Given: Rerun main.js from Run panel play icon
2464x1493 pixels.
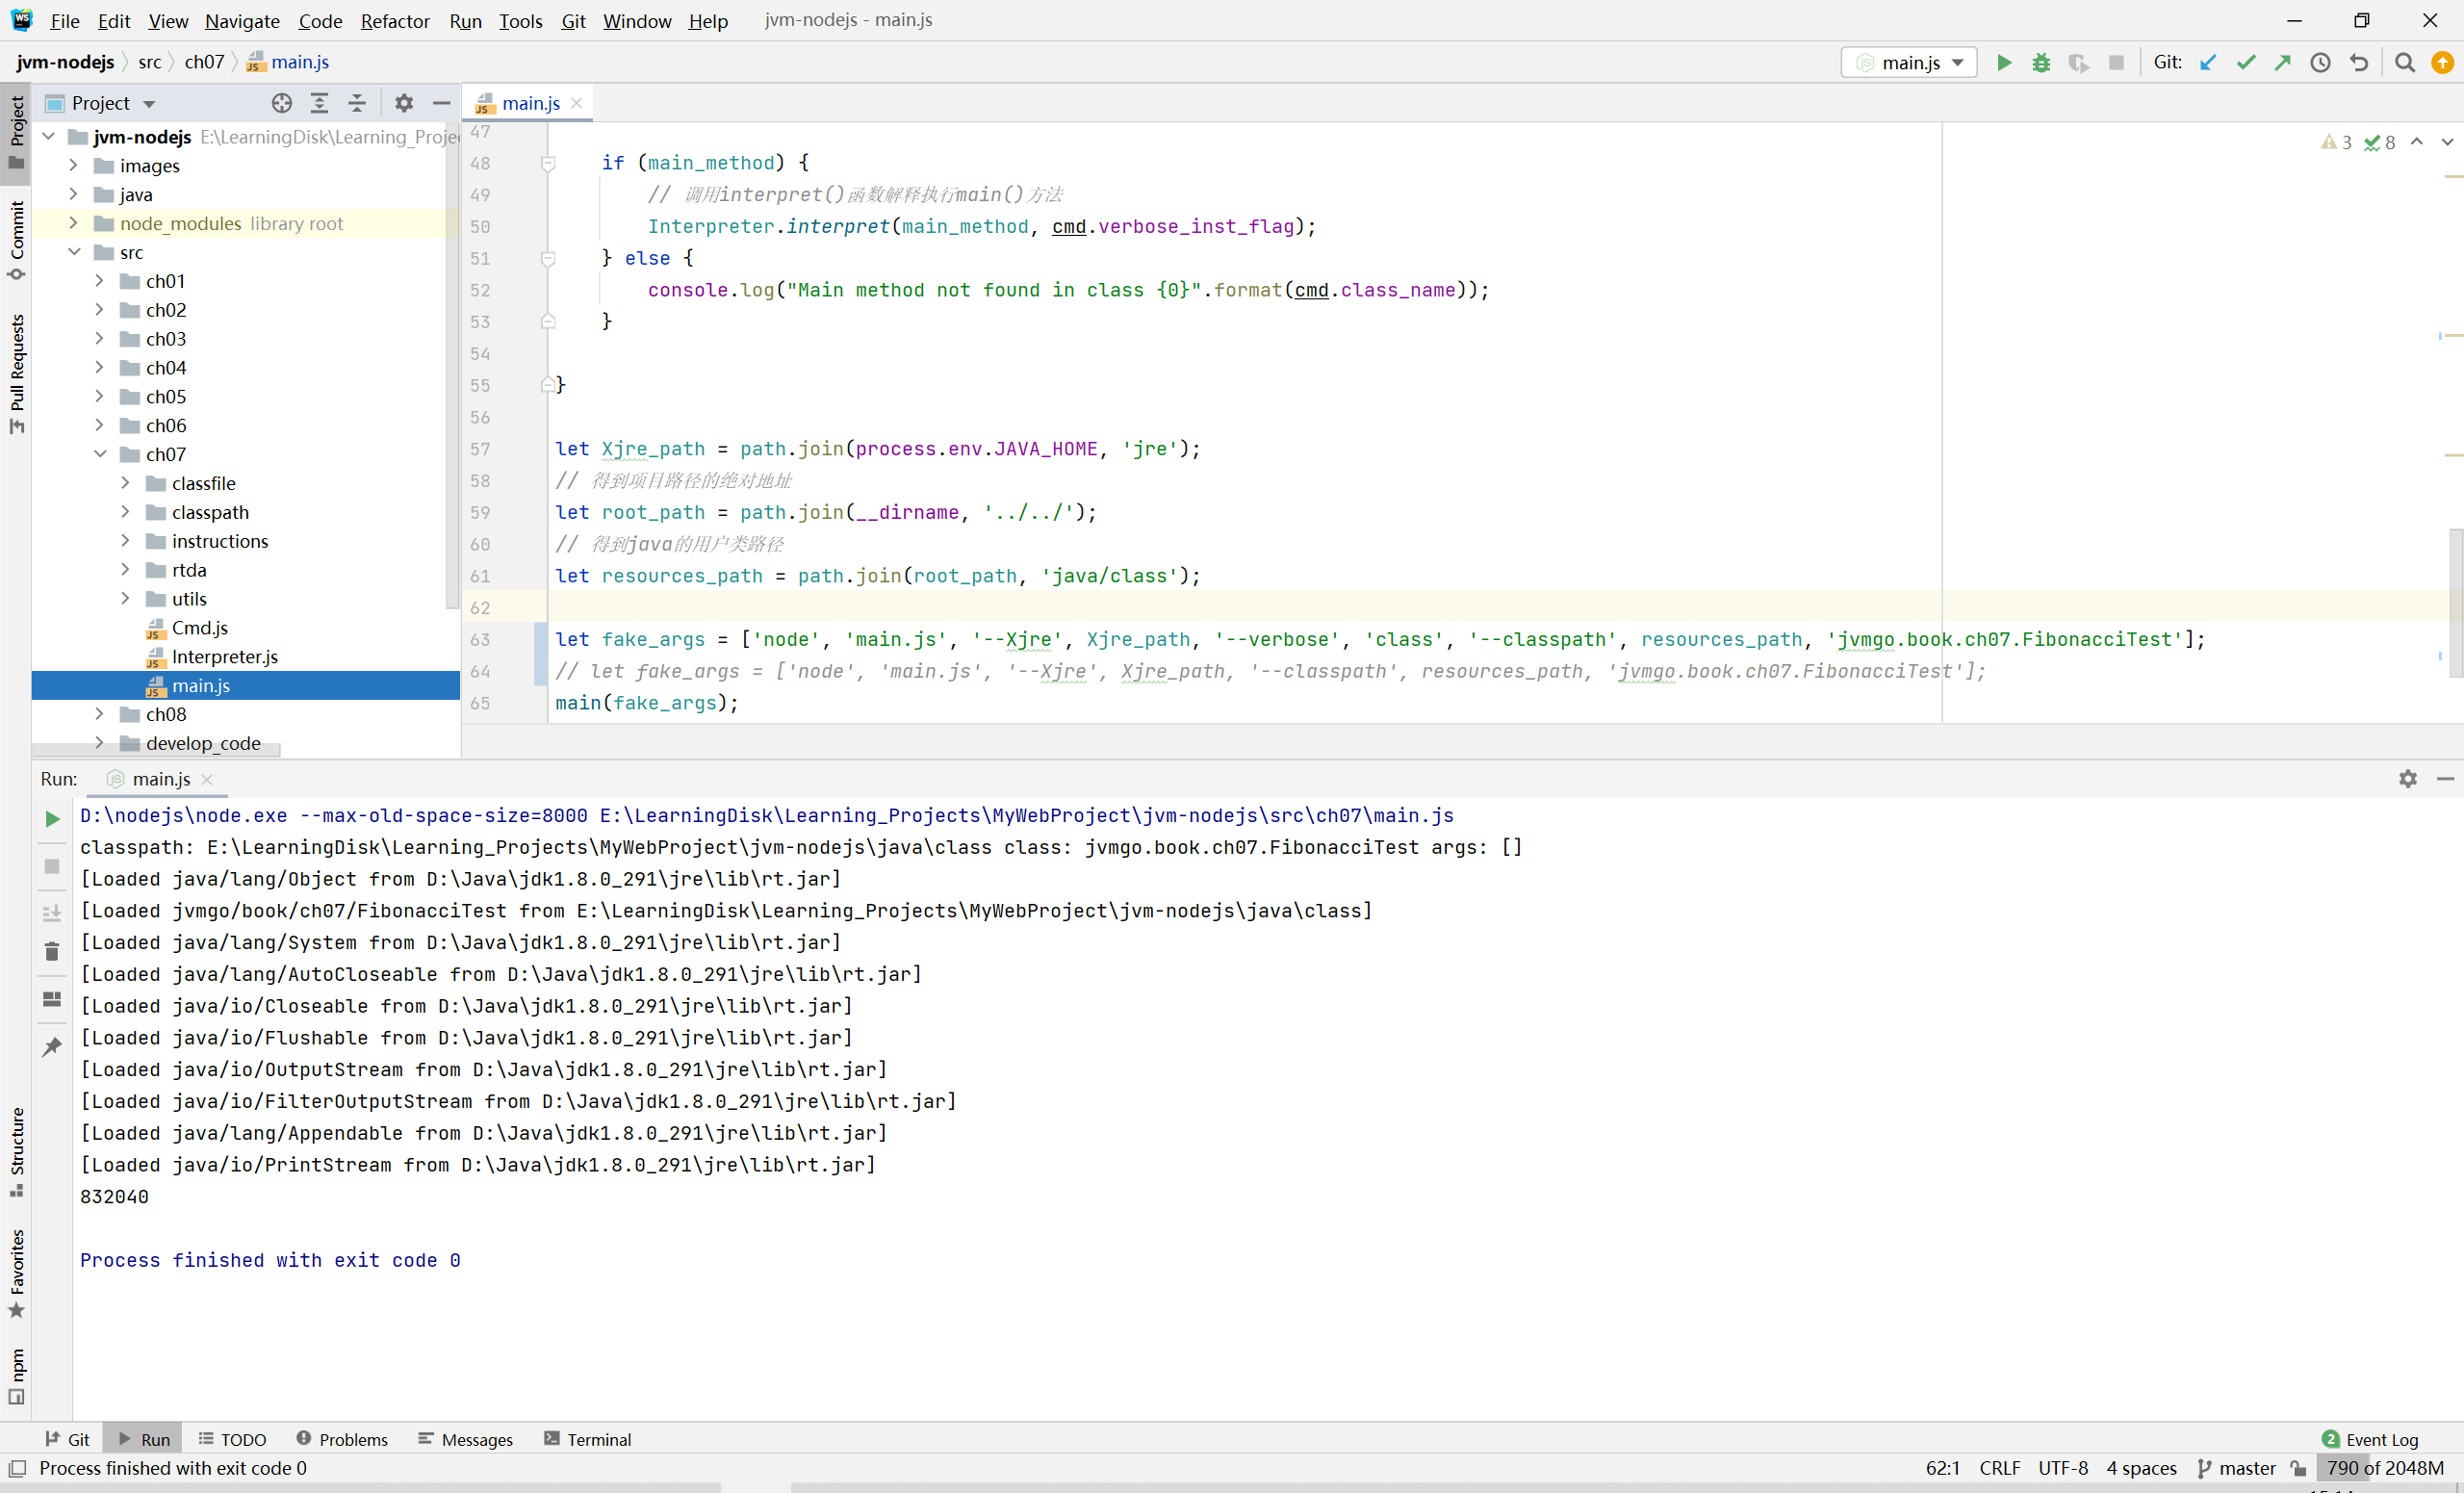Looking at the screenshot, I should pyautogui.click(x=52, y=819).
